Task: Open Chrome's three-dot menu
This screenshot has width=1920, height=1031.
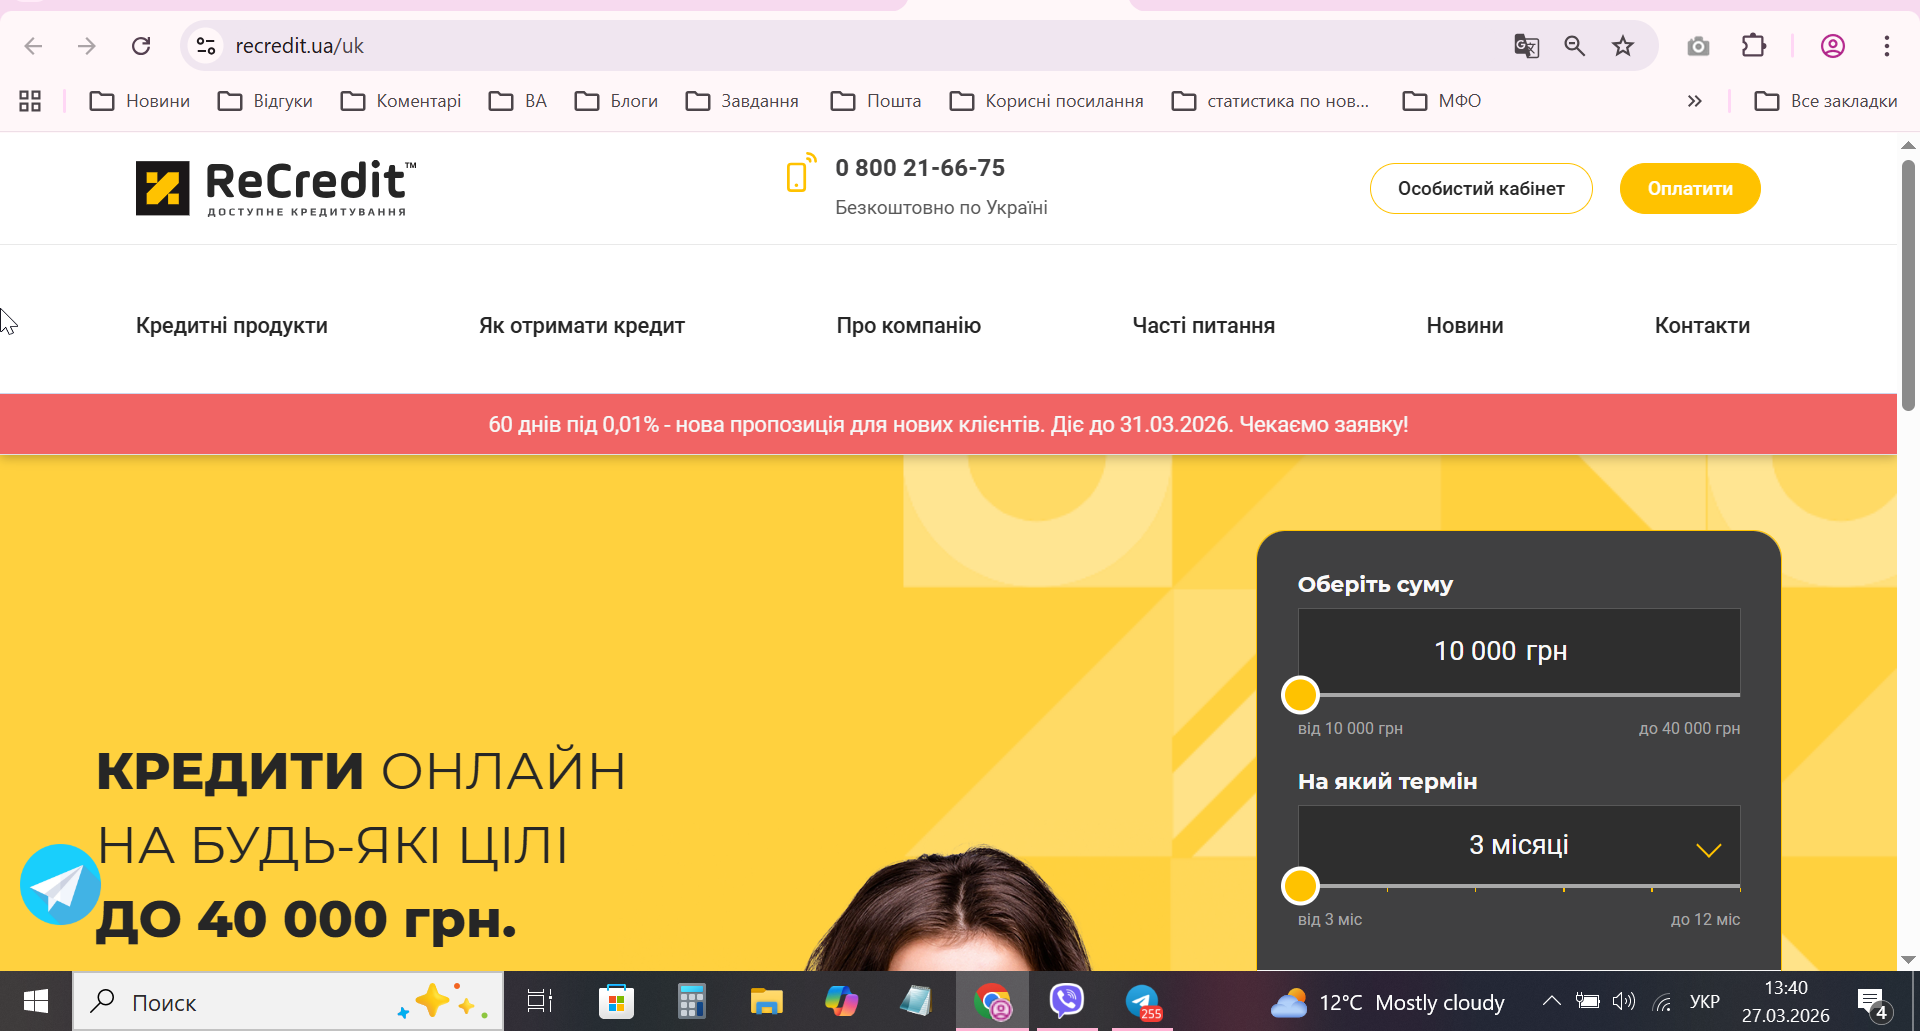Action: (1887, 46)
